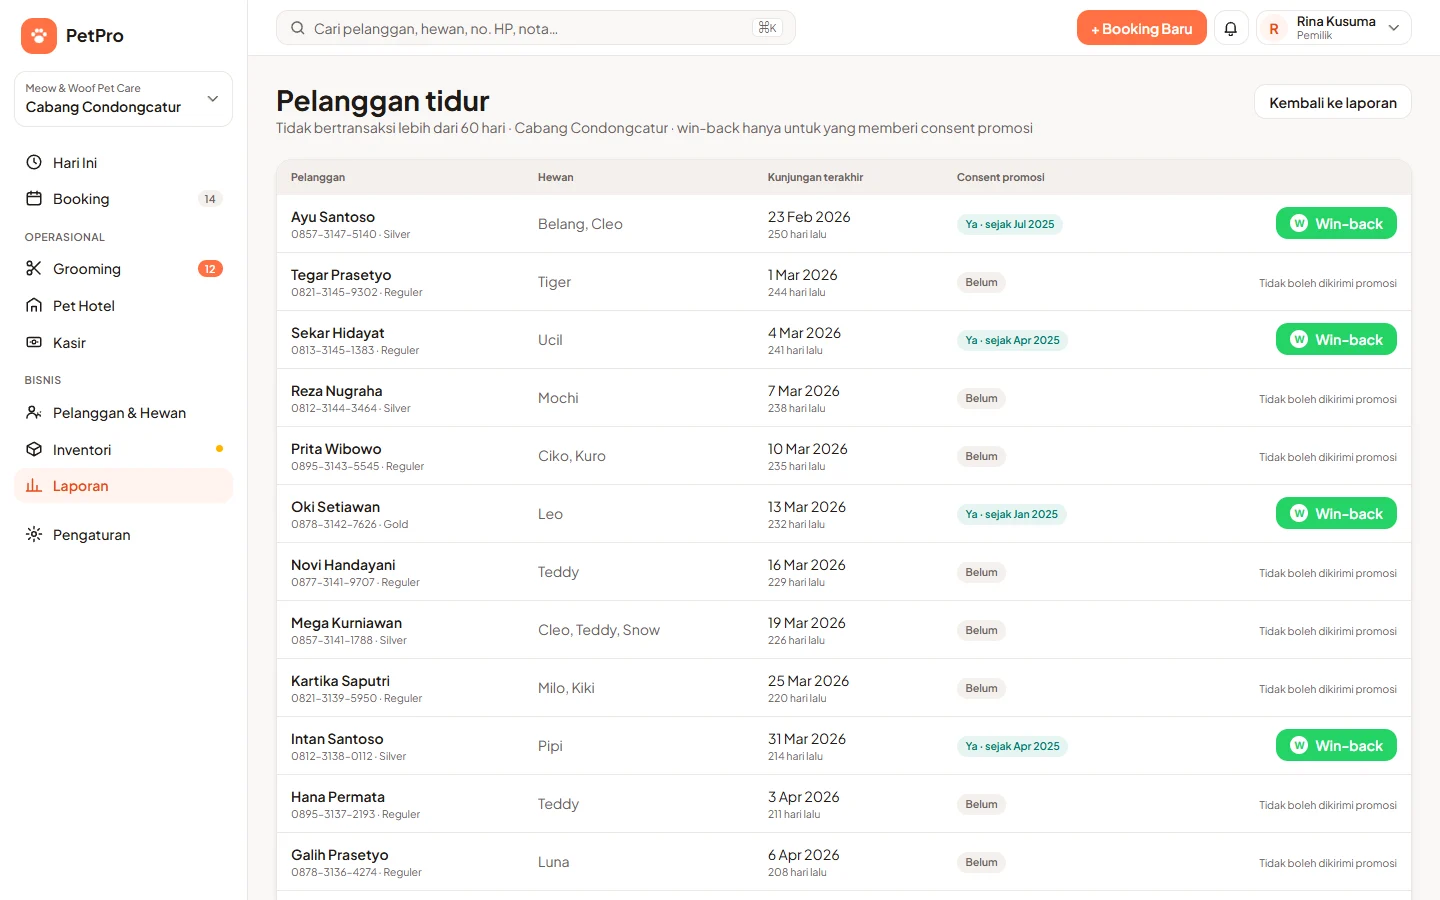Click the Consent promosi column header
The height and width of the screenshot is (900, 1440).
[1000, 177]
